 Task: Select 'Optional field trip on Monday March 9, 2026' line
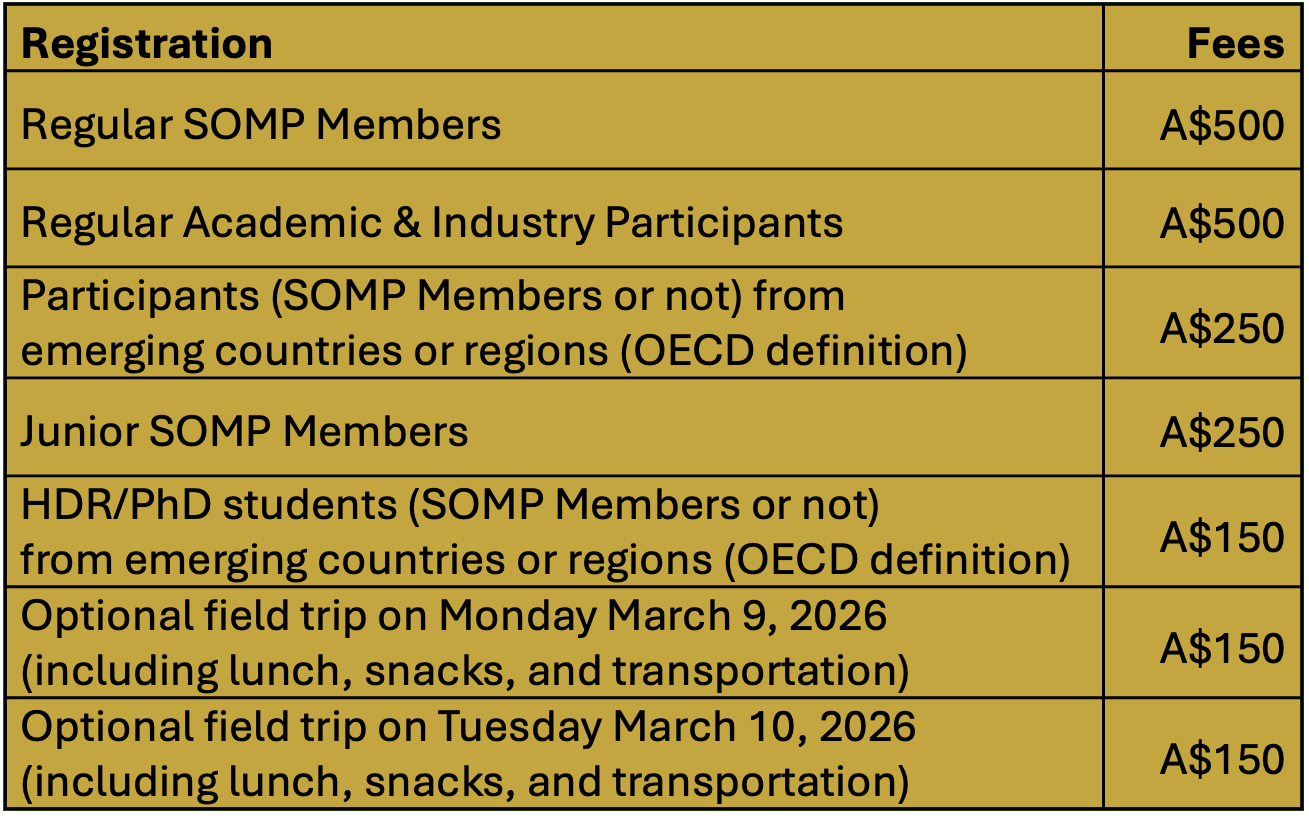pyautogui.click(x=454, y=616)
